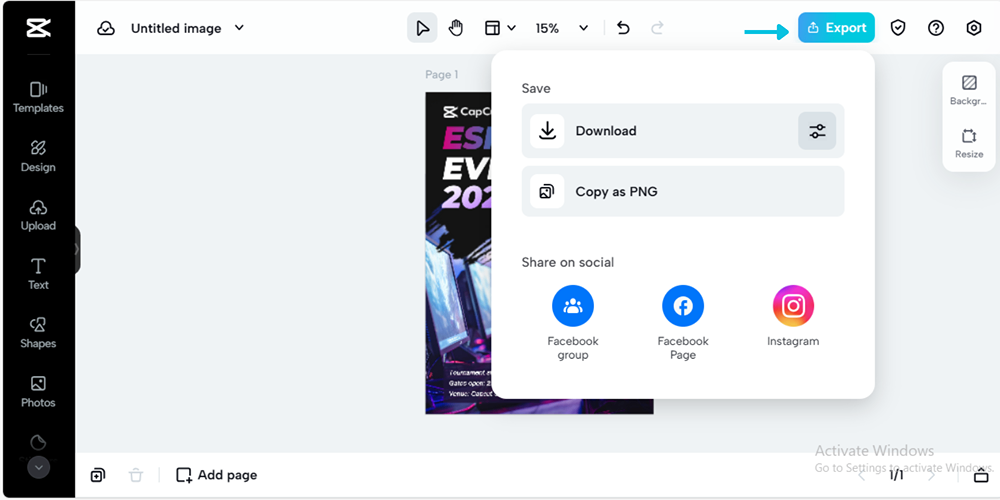Screen dimensions: 1000x500
Task: Click the 15% zoom value
Action: tap(547, 29)
